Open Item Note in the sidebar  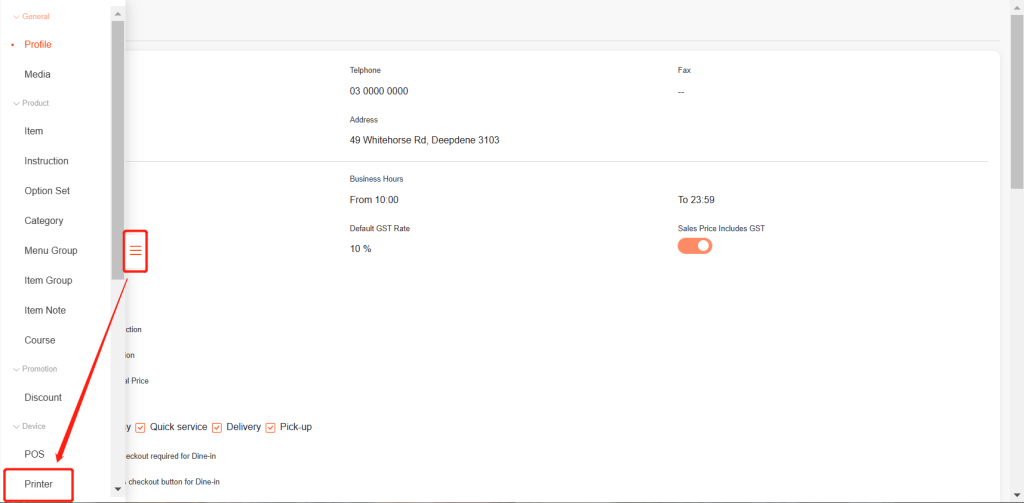45,311
